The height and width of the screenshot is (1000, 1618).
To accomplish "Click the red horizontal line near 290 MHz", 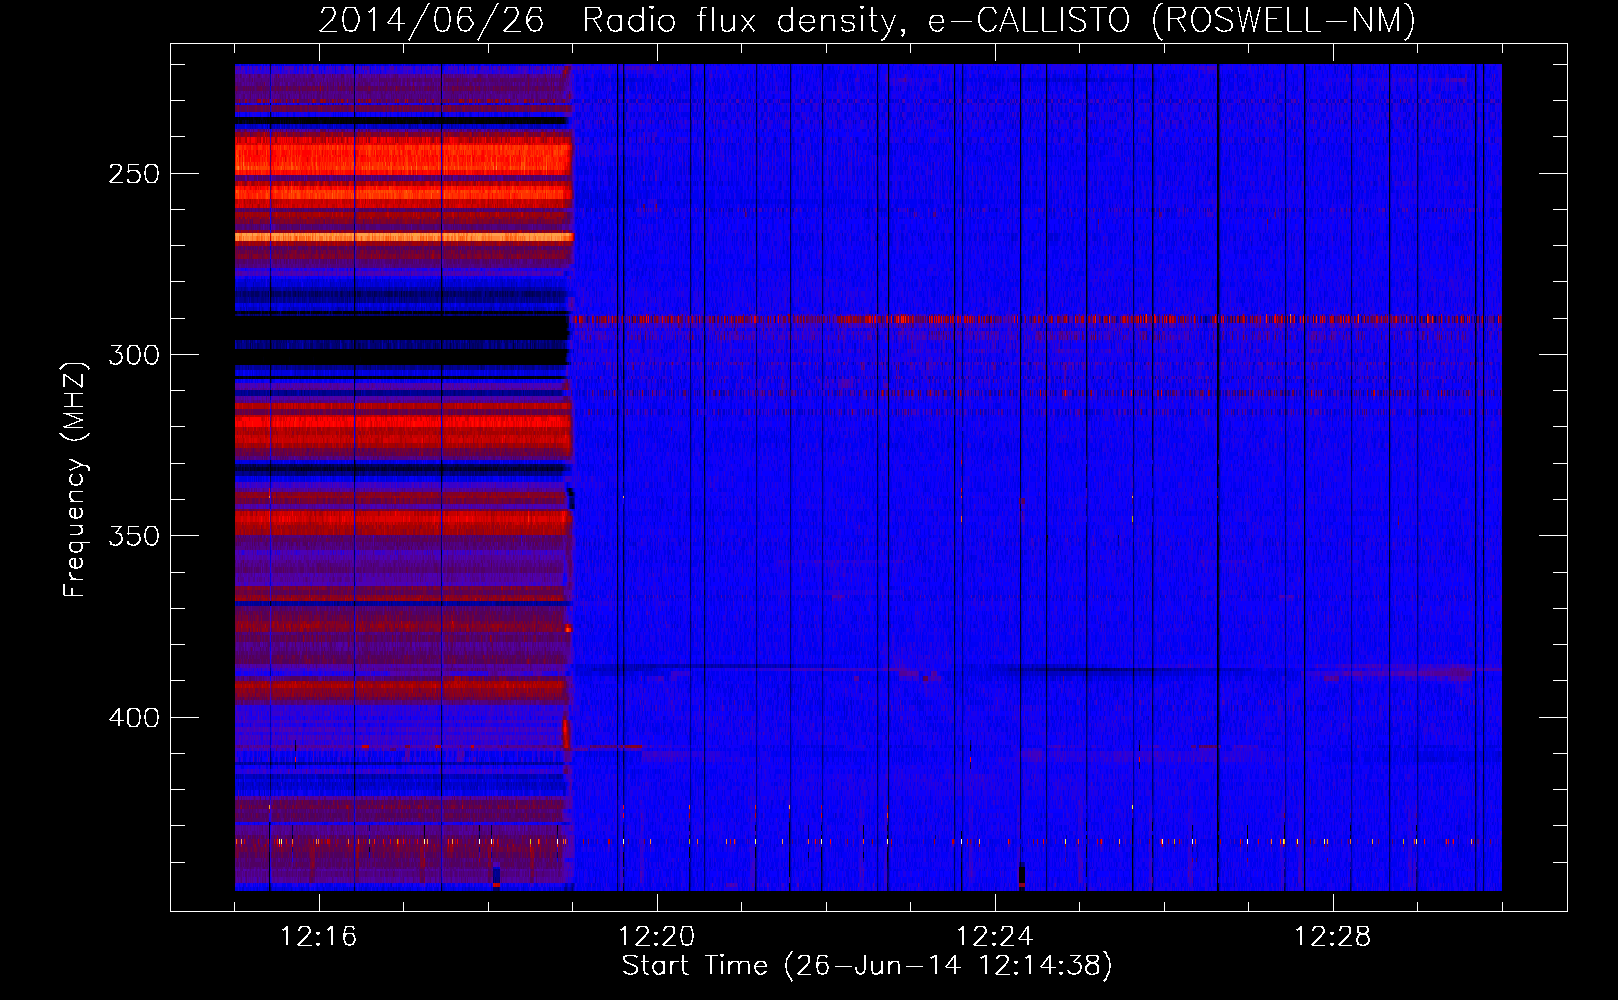I will click(x=1036, y=320).
